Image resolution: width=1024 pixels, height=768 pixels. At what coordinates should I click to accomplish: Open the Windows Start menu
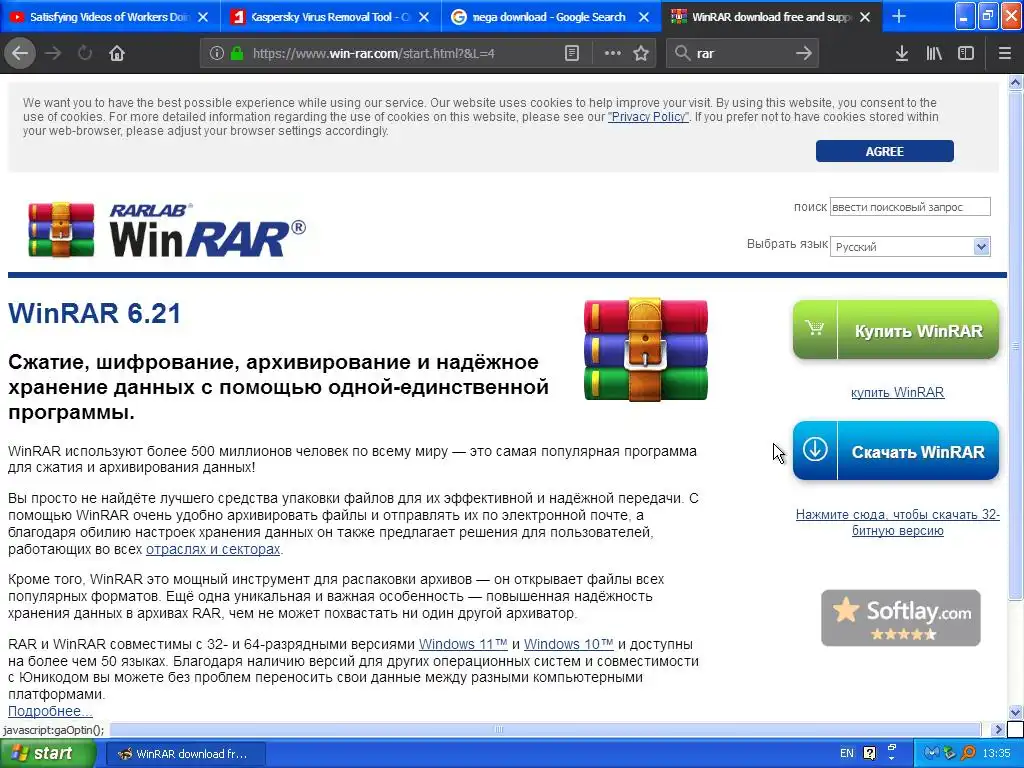(46, 754)
